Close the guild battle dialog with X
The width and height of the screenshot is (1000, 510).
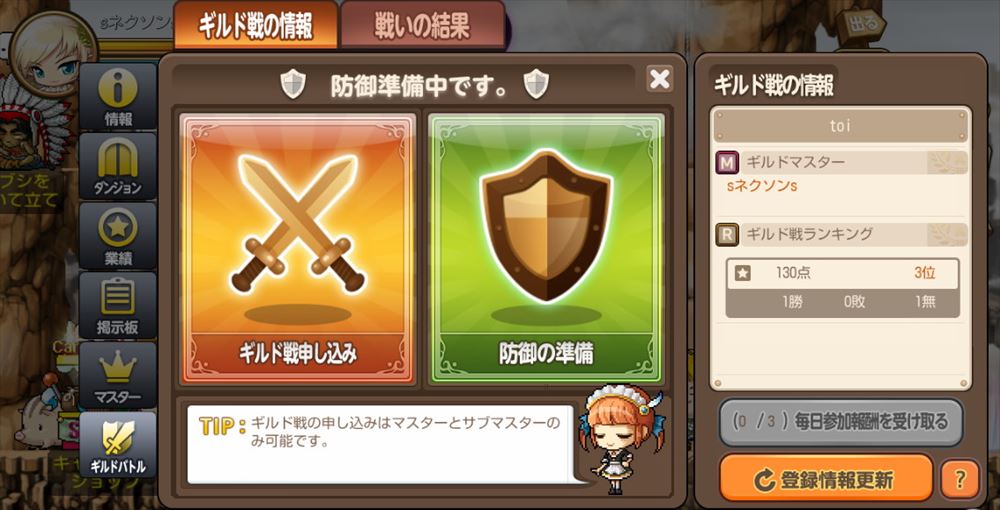[659, 79]
